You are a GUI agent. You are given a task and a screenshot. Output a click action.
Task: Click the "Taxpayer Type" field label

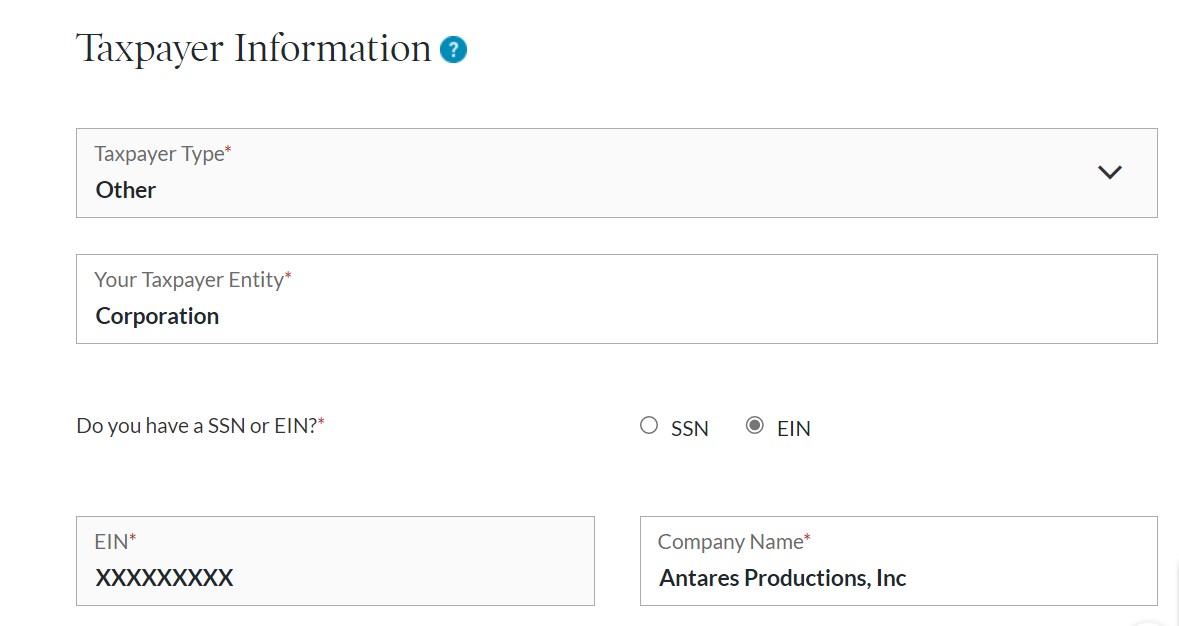click(x=162, y=154)
